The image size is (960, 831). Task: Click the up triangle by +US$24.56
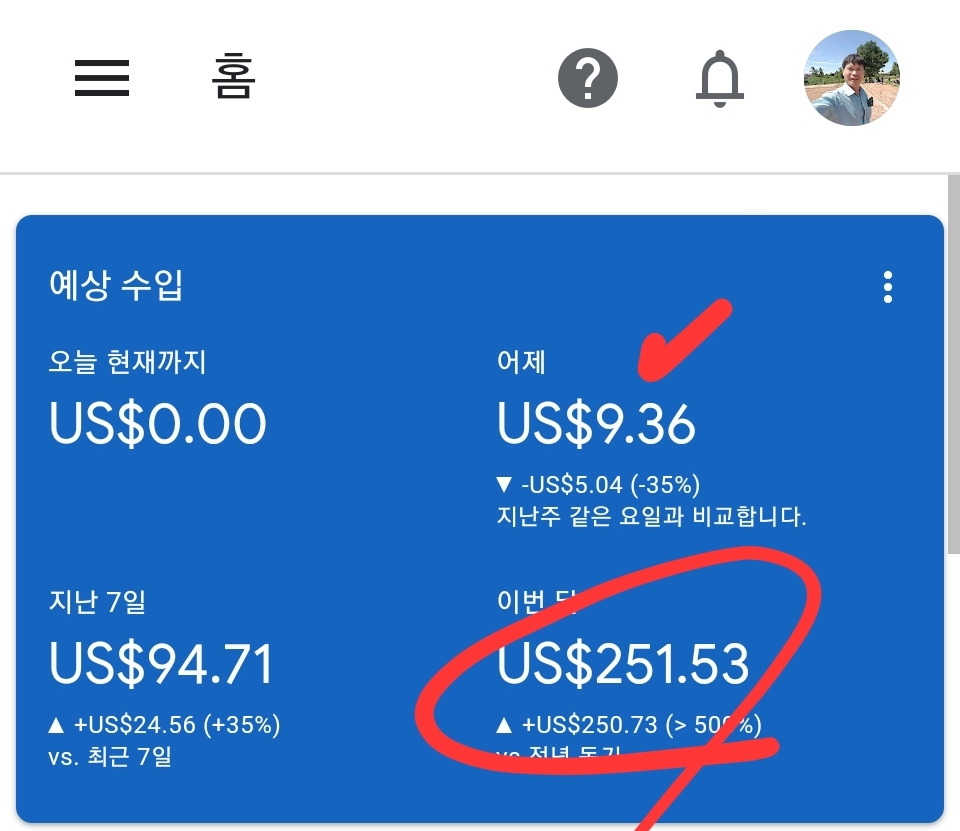coord(56,726)
